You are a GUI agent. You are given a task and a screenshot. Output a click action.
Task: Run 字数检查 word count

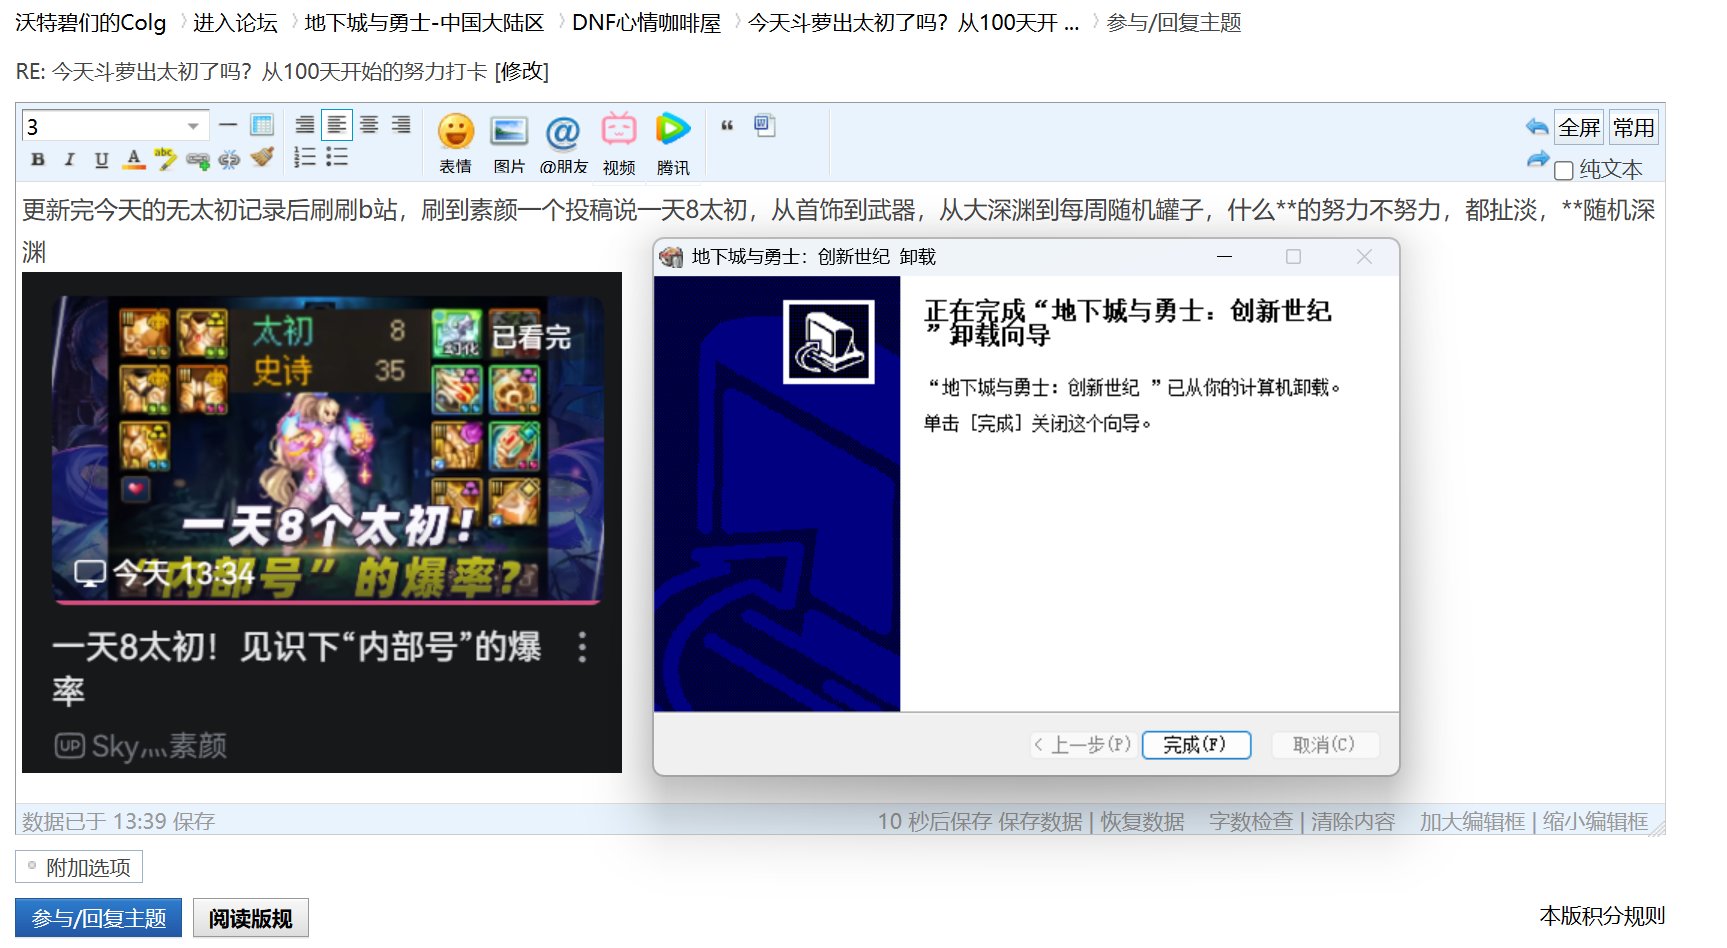[1251, 821]
